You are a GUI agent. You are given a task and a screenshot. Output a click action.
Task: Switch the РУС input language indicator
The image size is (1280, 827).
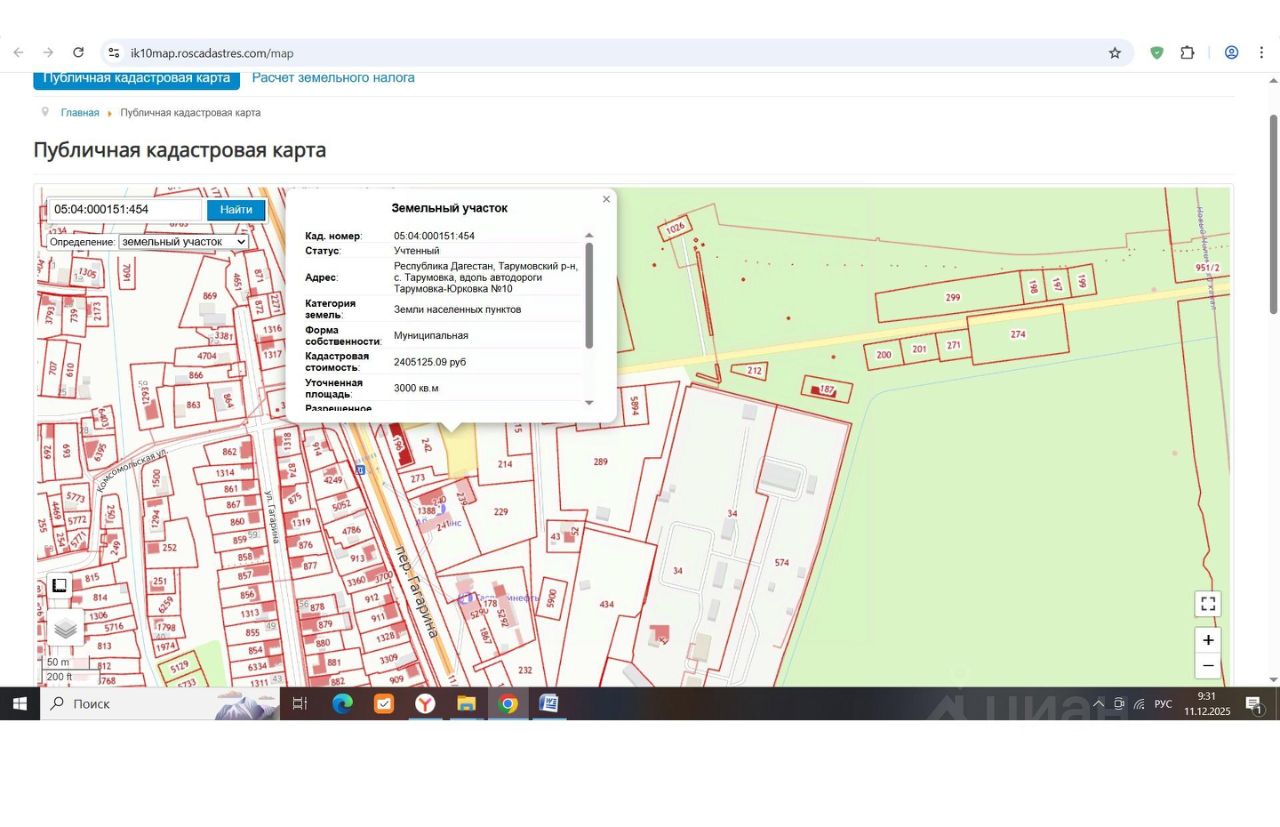(x=1163, y=704)
